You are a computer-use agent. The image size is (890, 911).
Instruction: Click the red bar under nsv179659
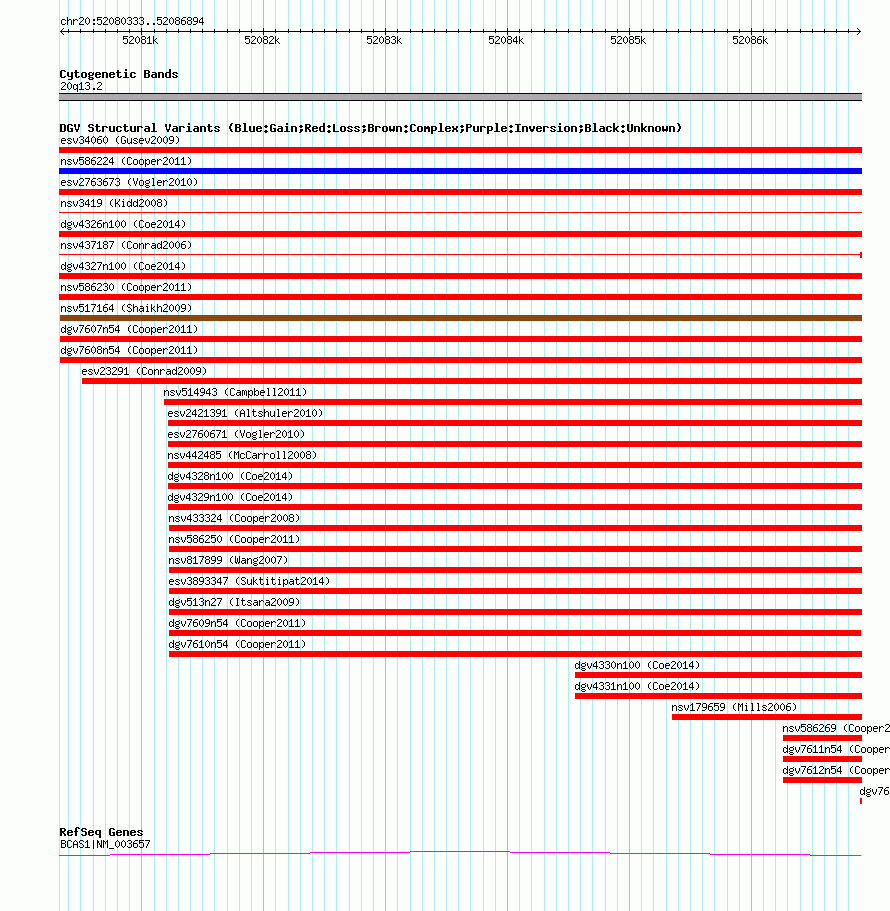(x=767, y=717)
